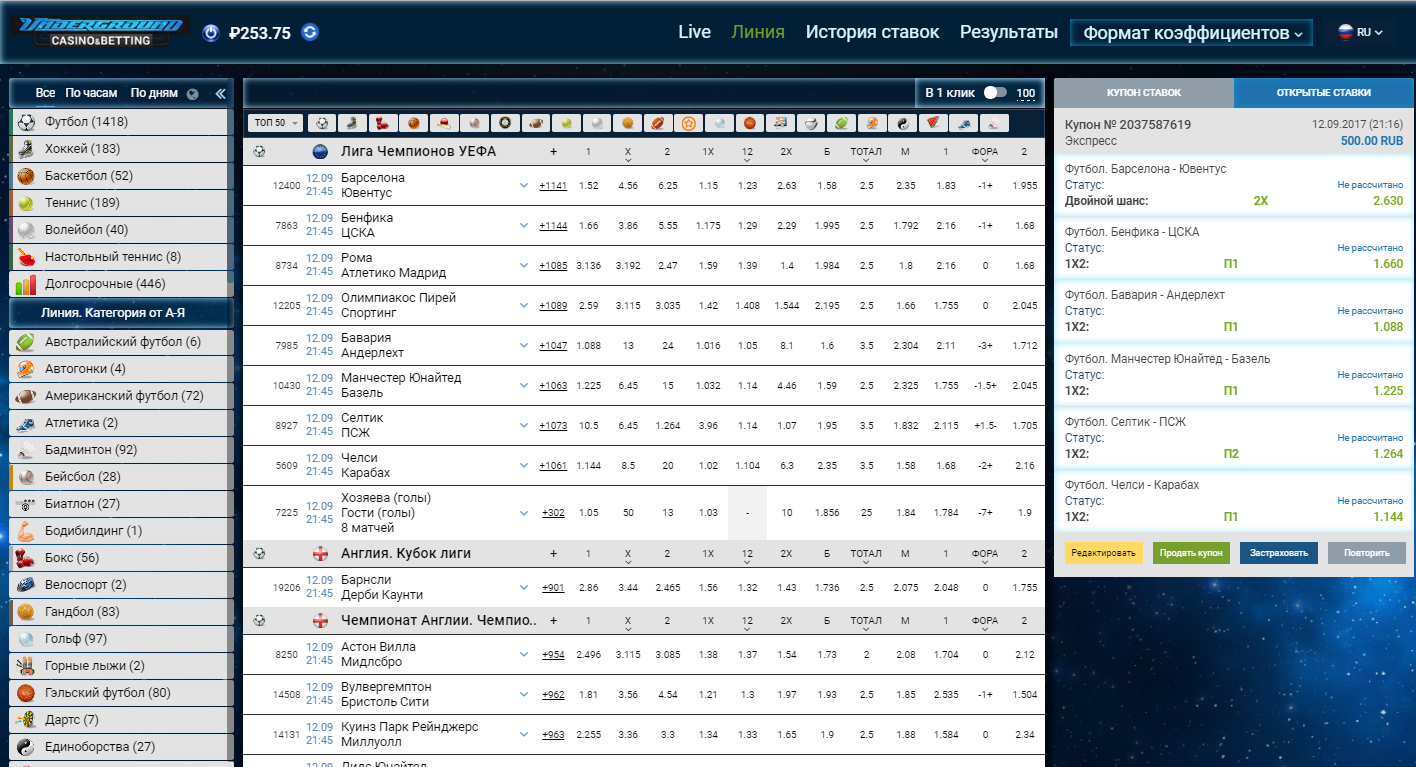Open Футбол (1418) category
The width and height of the screenshot is (1416, 767).
pyautogui.click(x=121, y=122)
